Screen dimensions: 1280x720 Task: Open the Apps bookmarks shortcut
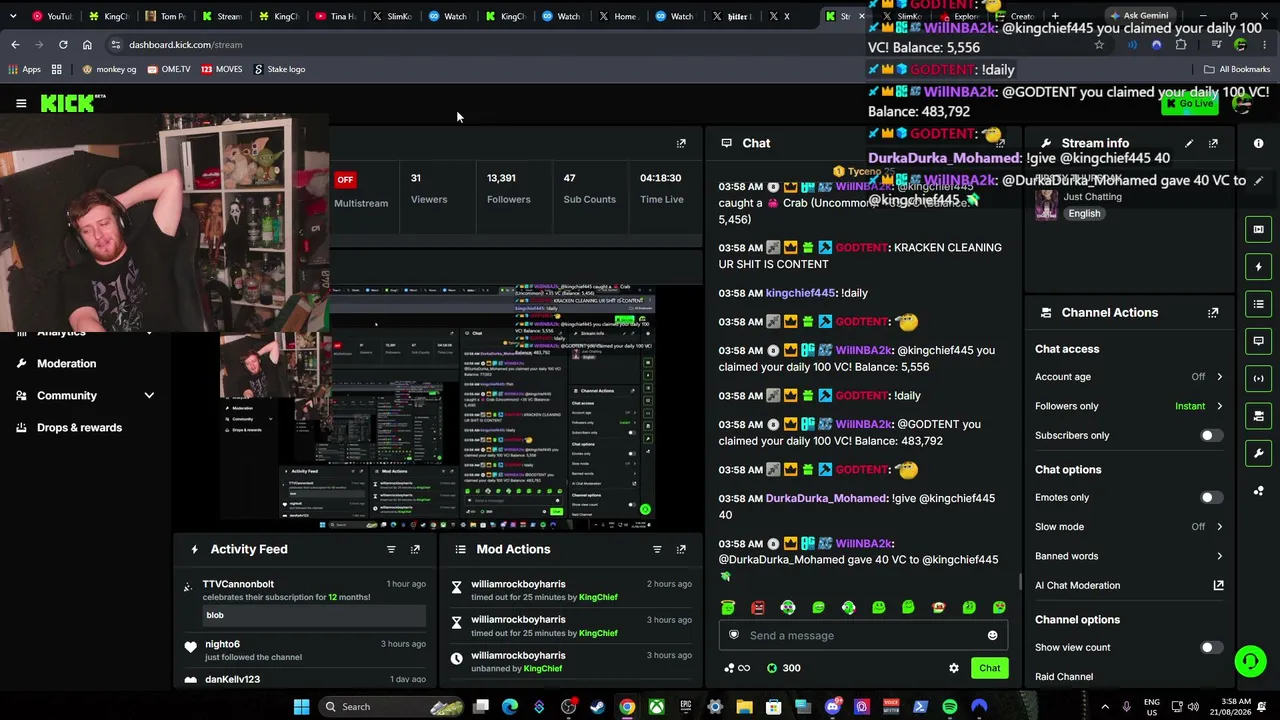pyautogui.click(x=24, y=69)
